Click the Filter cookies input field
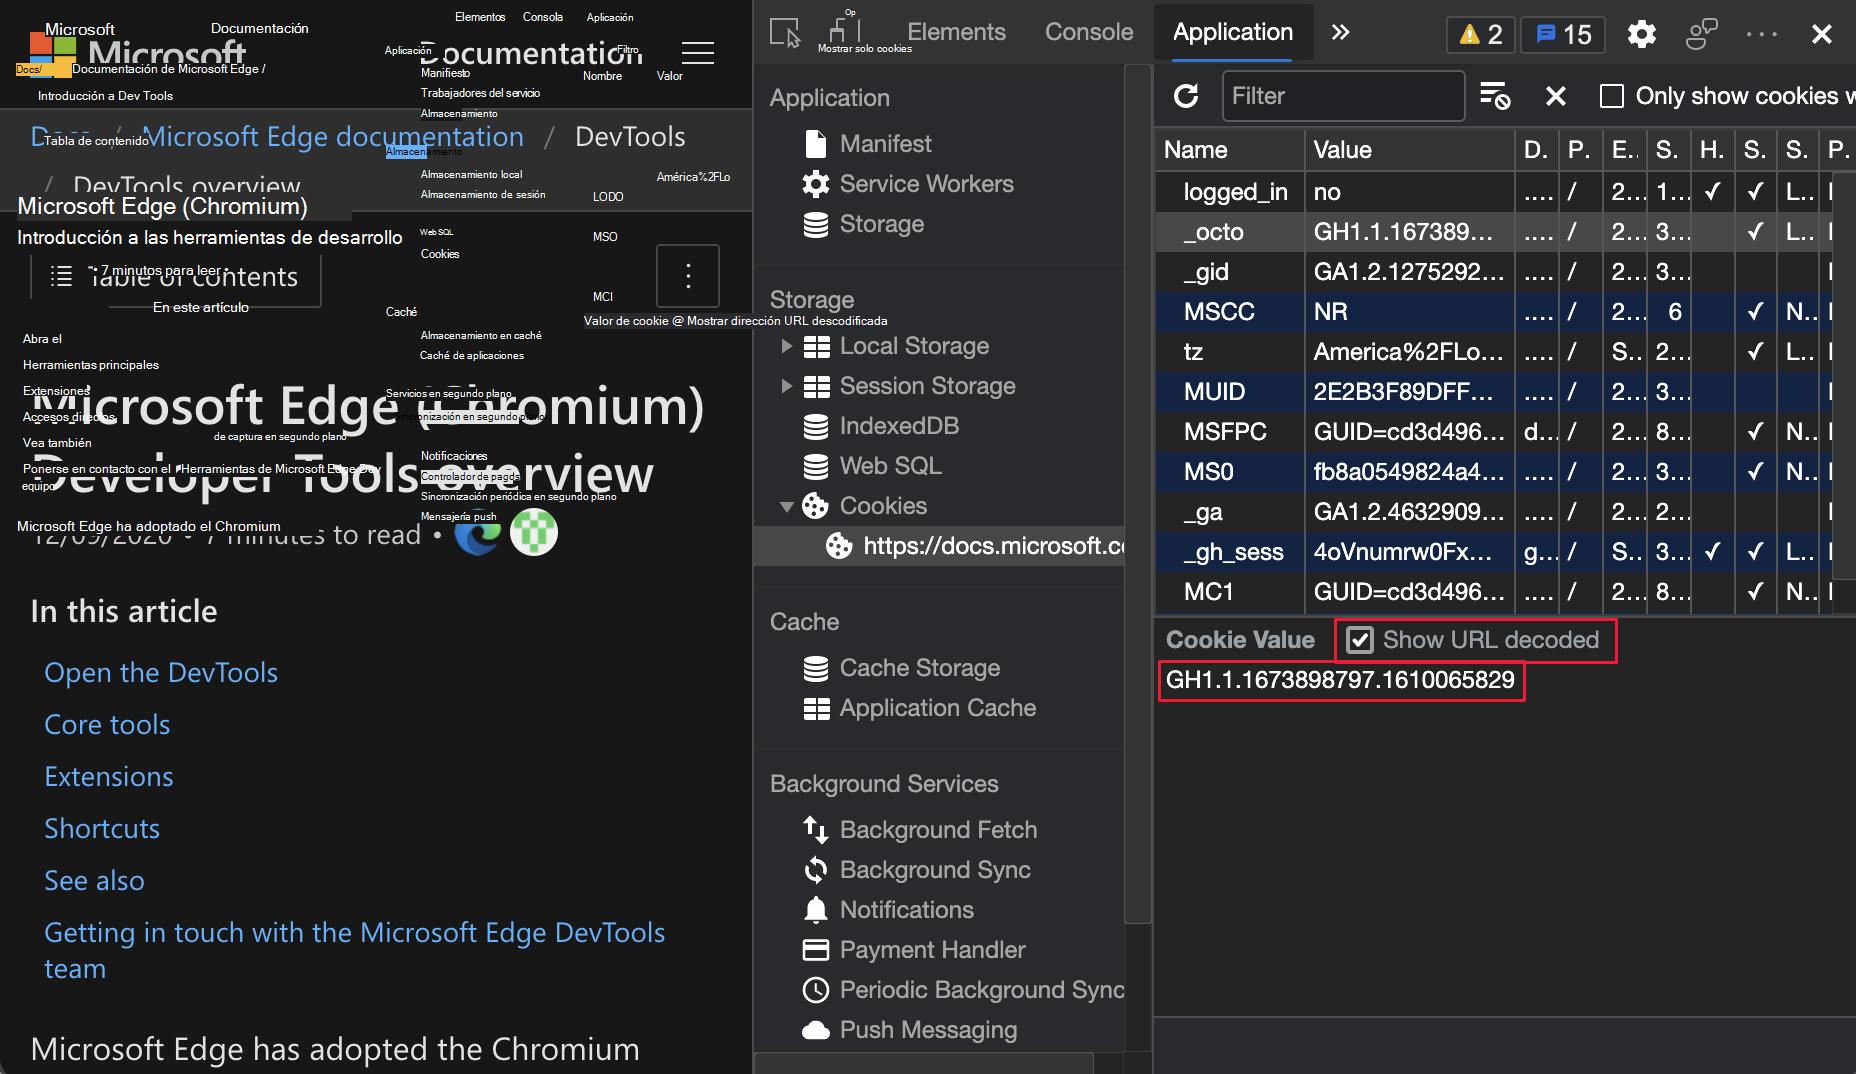Image resolution: width=1856 pixels, height=1074 pixels. [x=1343, y=96]
